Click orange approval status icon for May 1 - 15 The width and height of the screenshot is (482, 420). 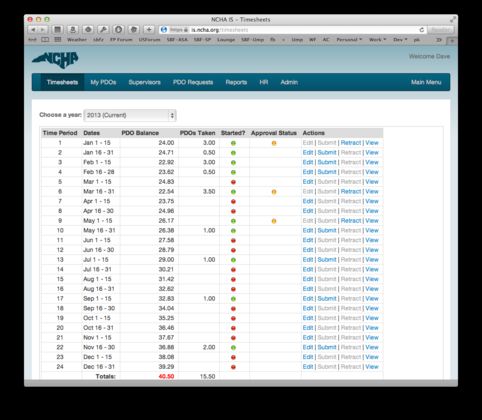click(274, 221)
